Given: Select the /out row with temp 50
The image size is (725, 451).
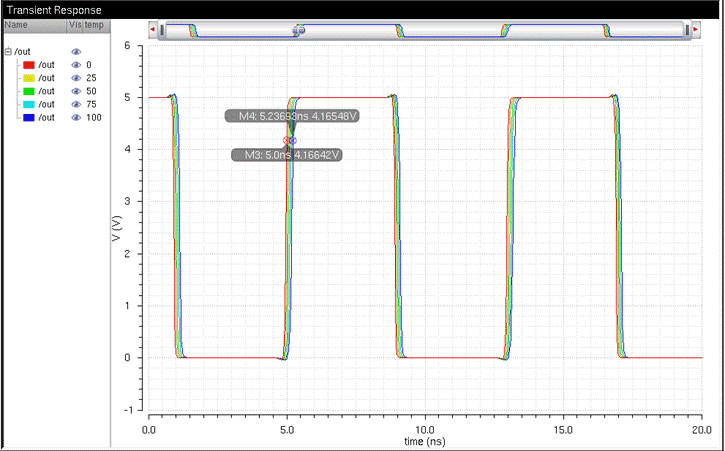Looking at the screenshot, I should coord(57,91).
